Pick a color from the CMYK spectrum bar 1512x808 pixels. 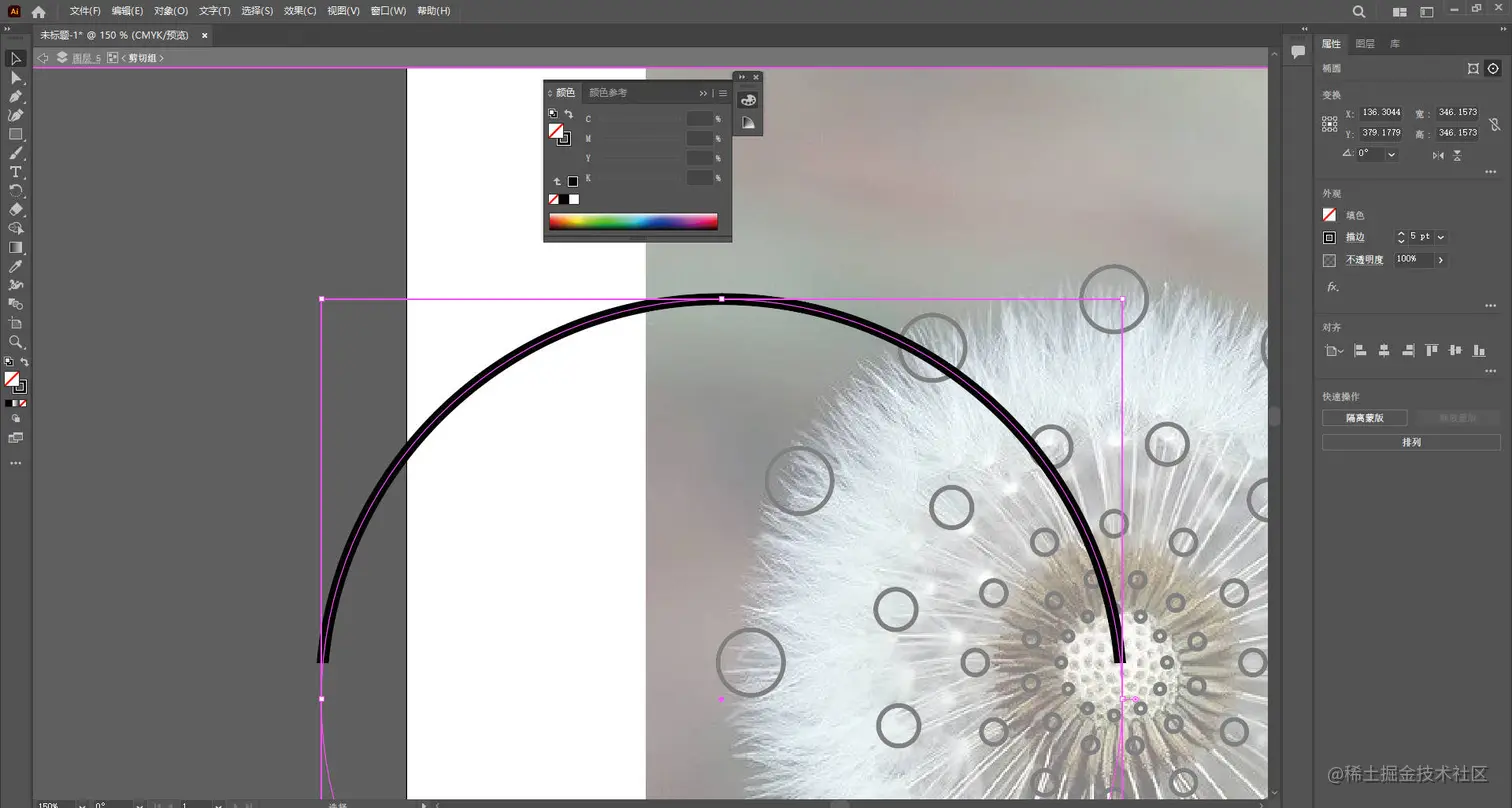click(633, 221)
